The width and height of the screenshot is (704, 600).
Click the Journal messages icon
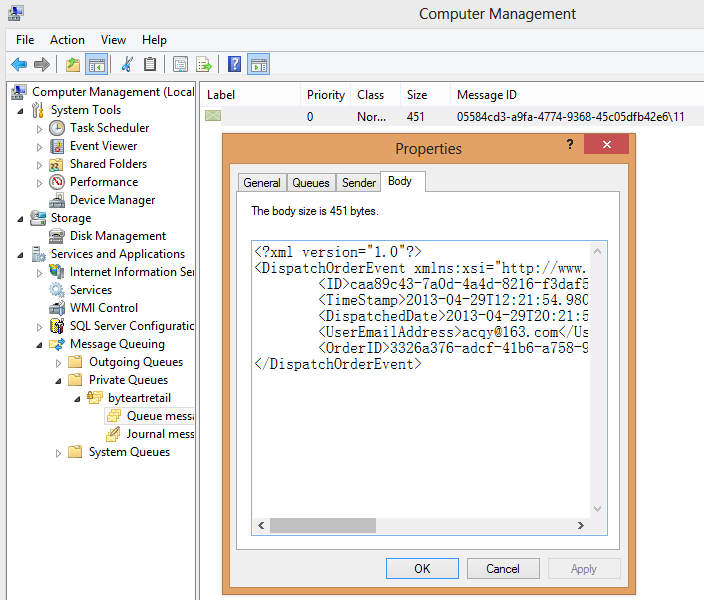coord(113,434)
